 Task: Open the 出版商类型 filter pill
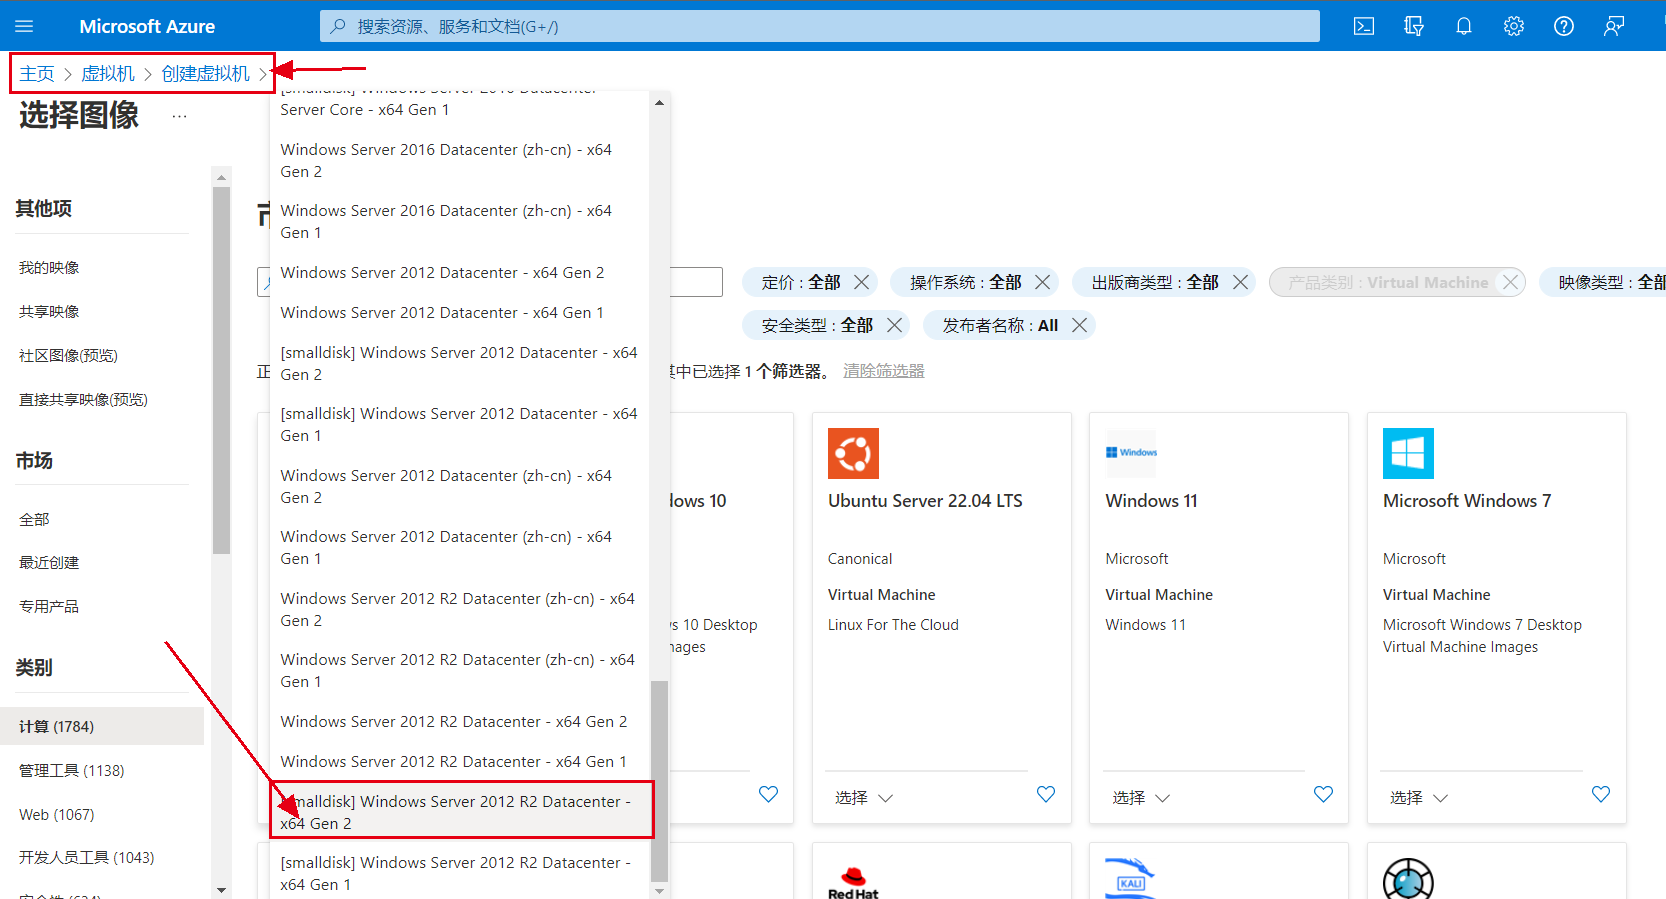pyautogui.click(x=1155, y=282)
